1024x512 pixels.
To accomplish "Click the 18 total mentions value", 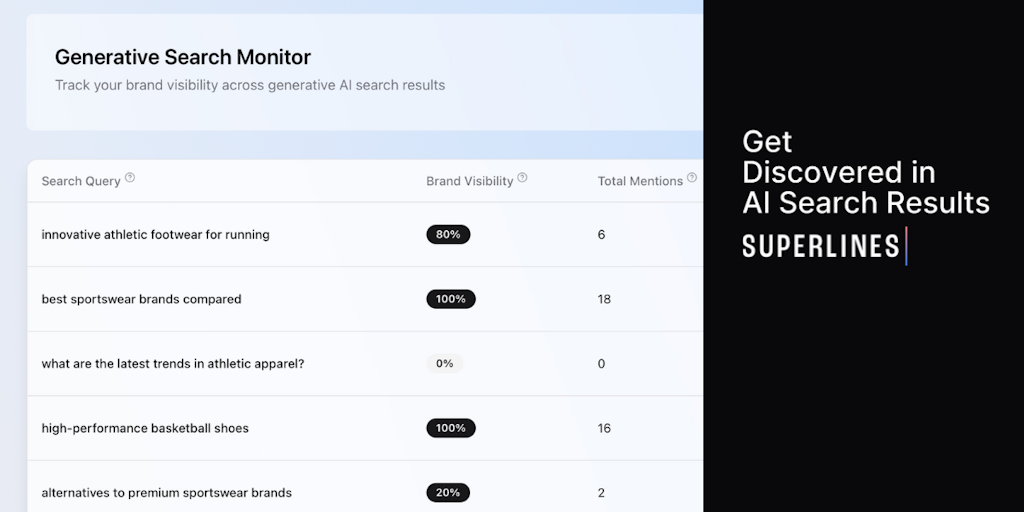I will (x=604, y=299).
